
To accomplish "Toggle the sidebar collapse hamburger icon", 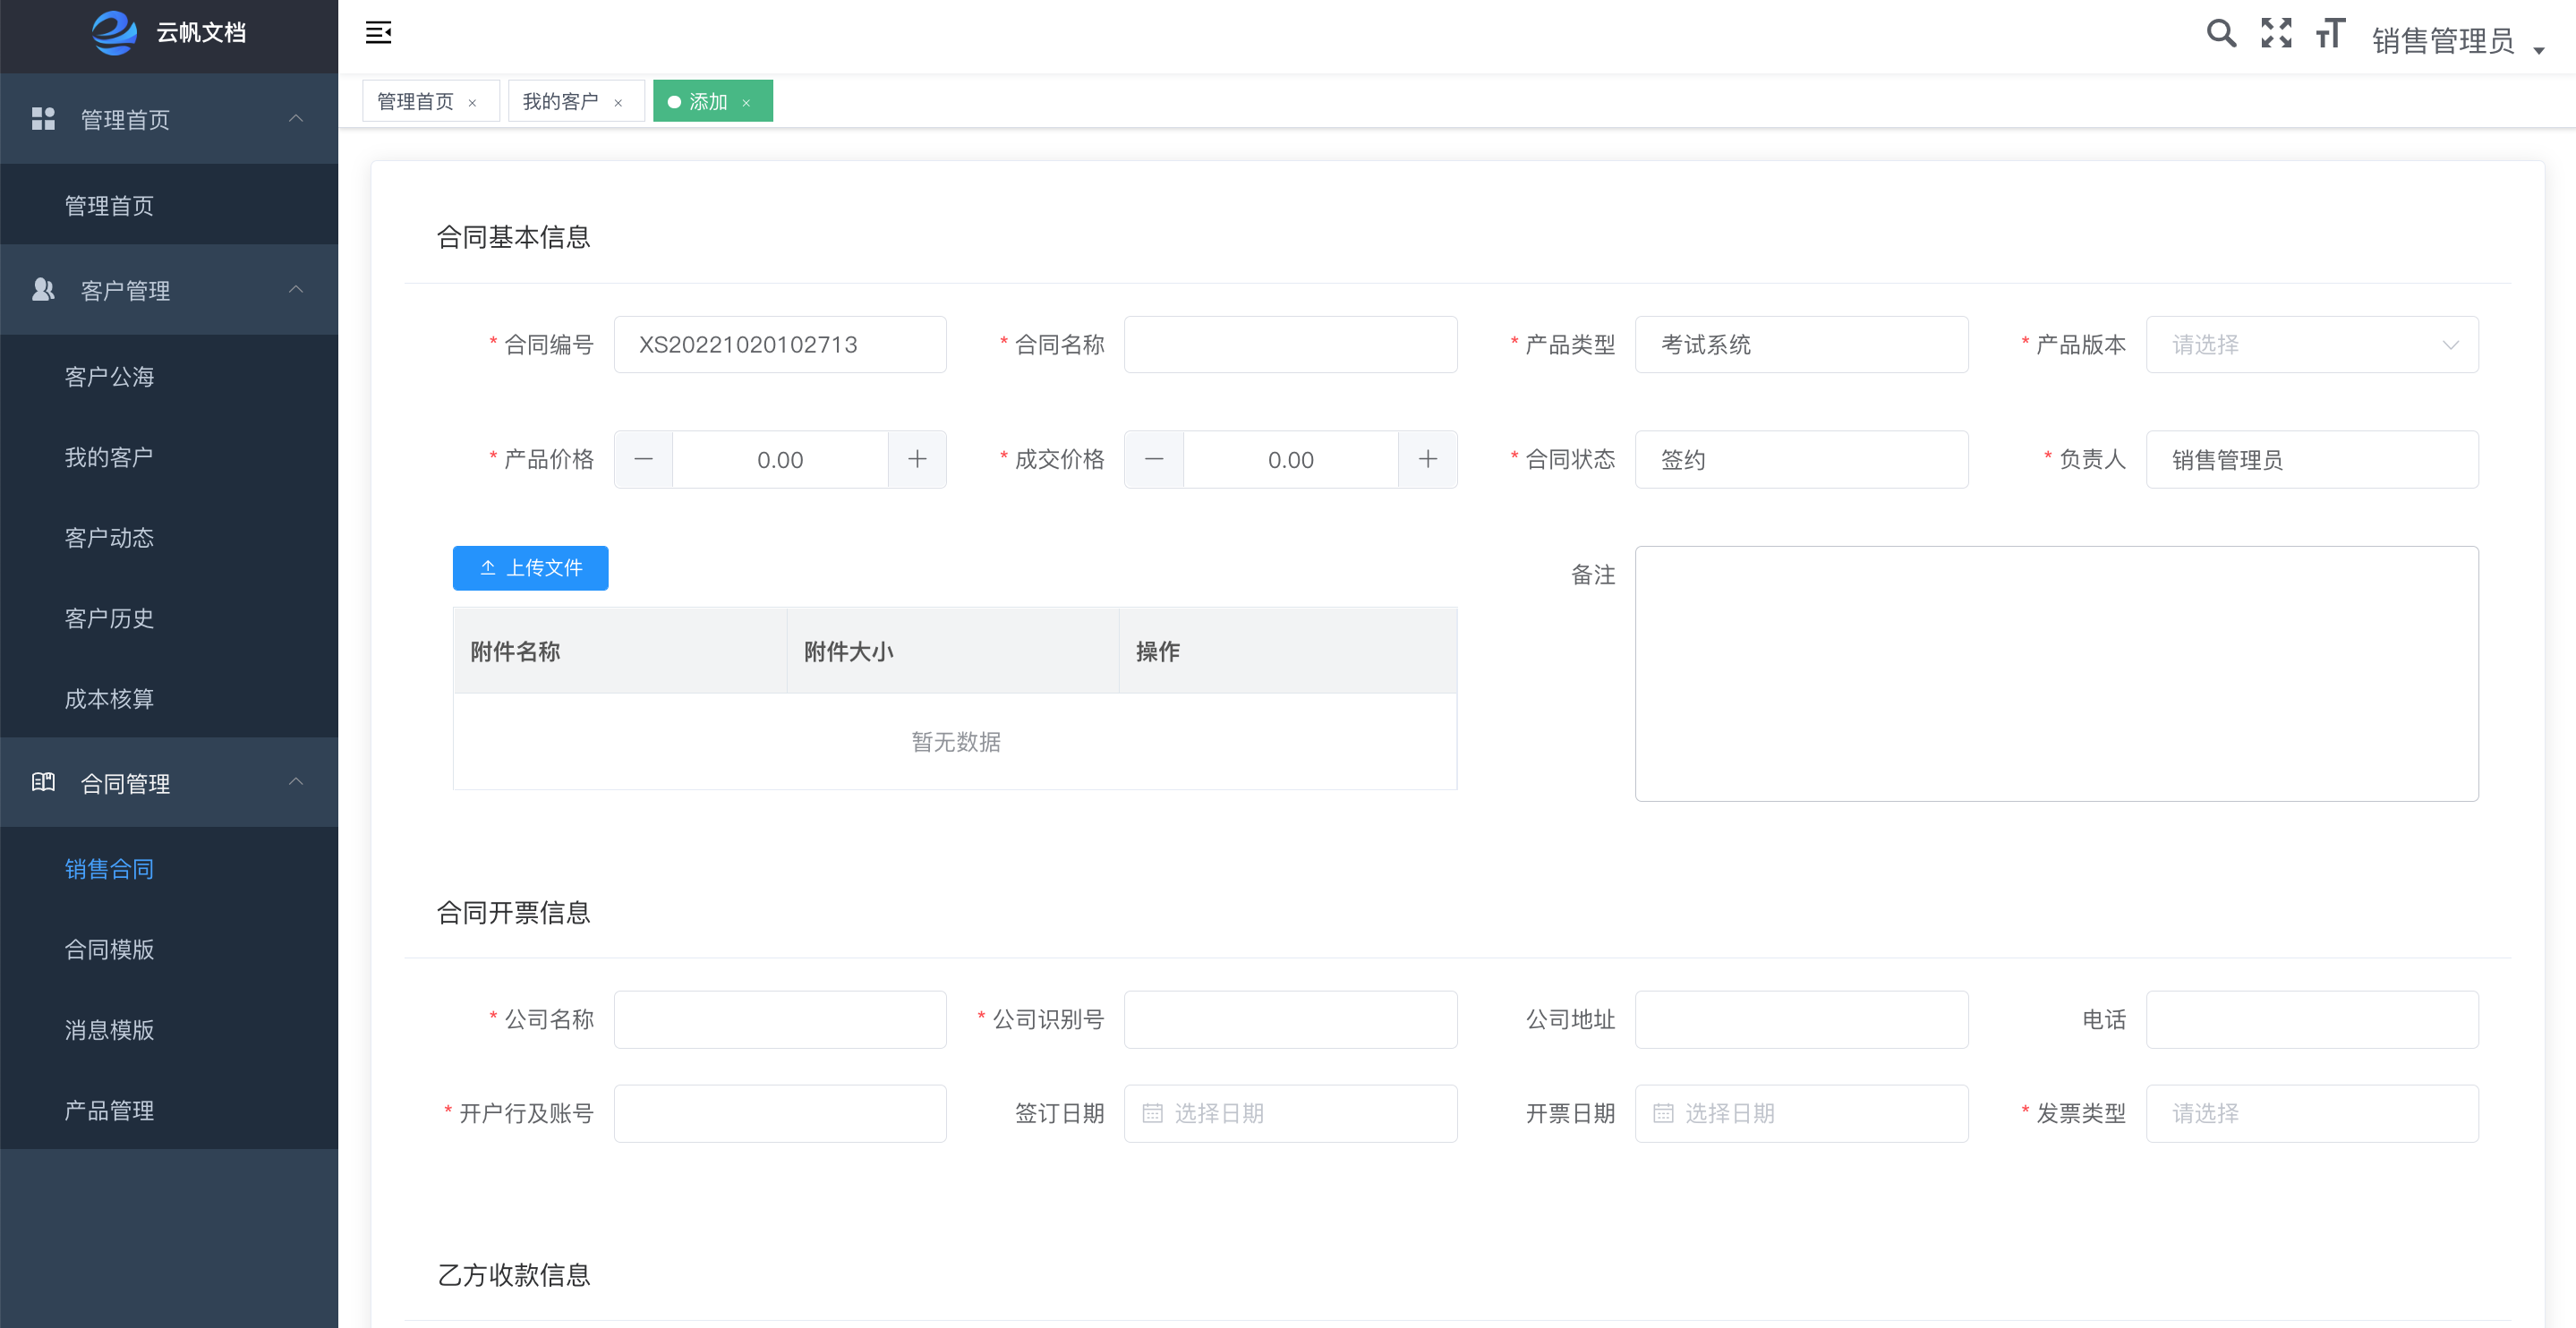I will (378, 33).
